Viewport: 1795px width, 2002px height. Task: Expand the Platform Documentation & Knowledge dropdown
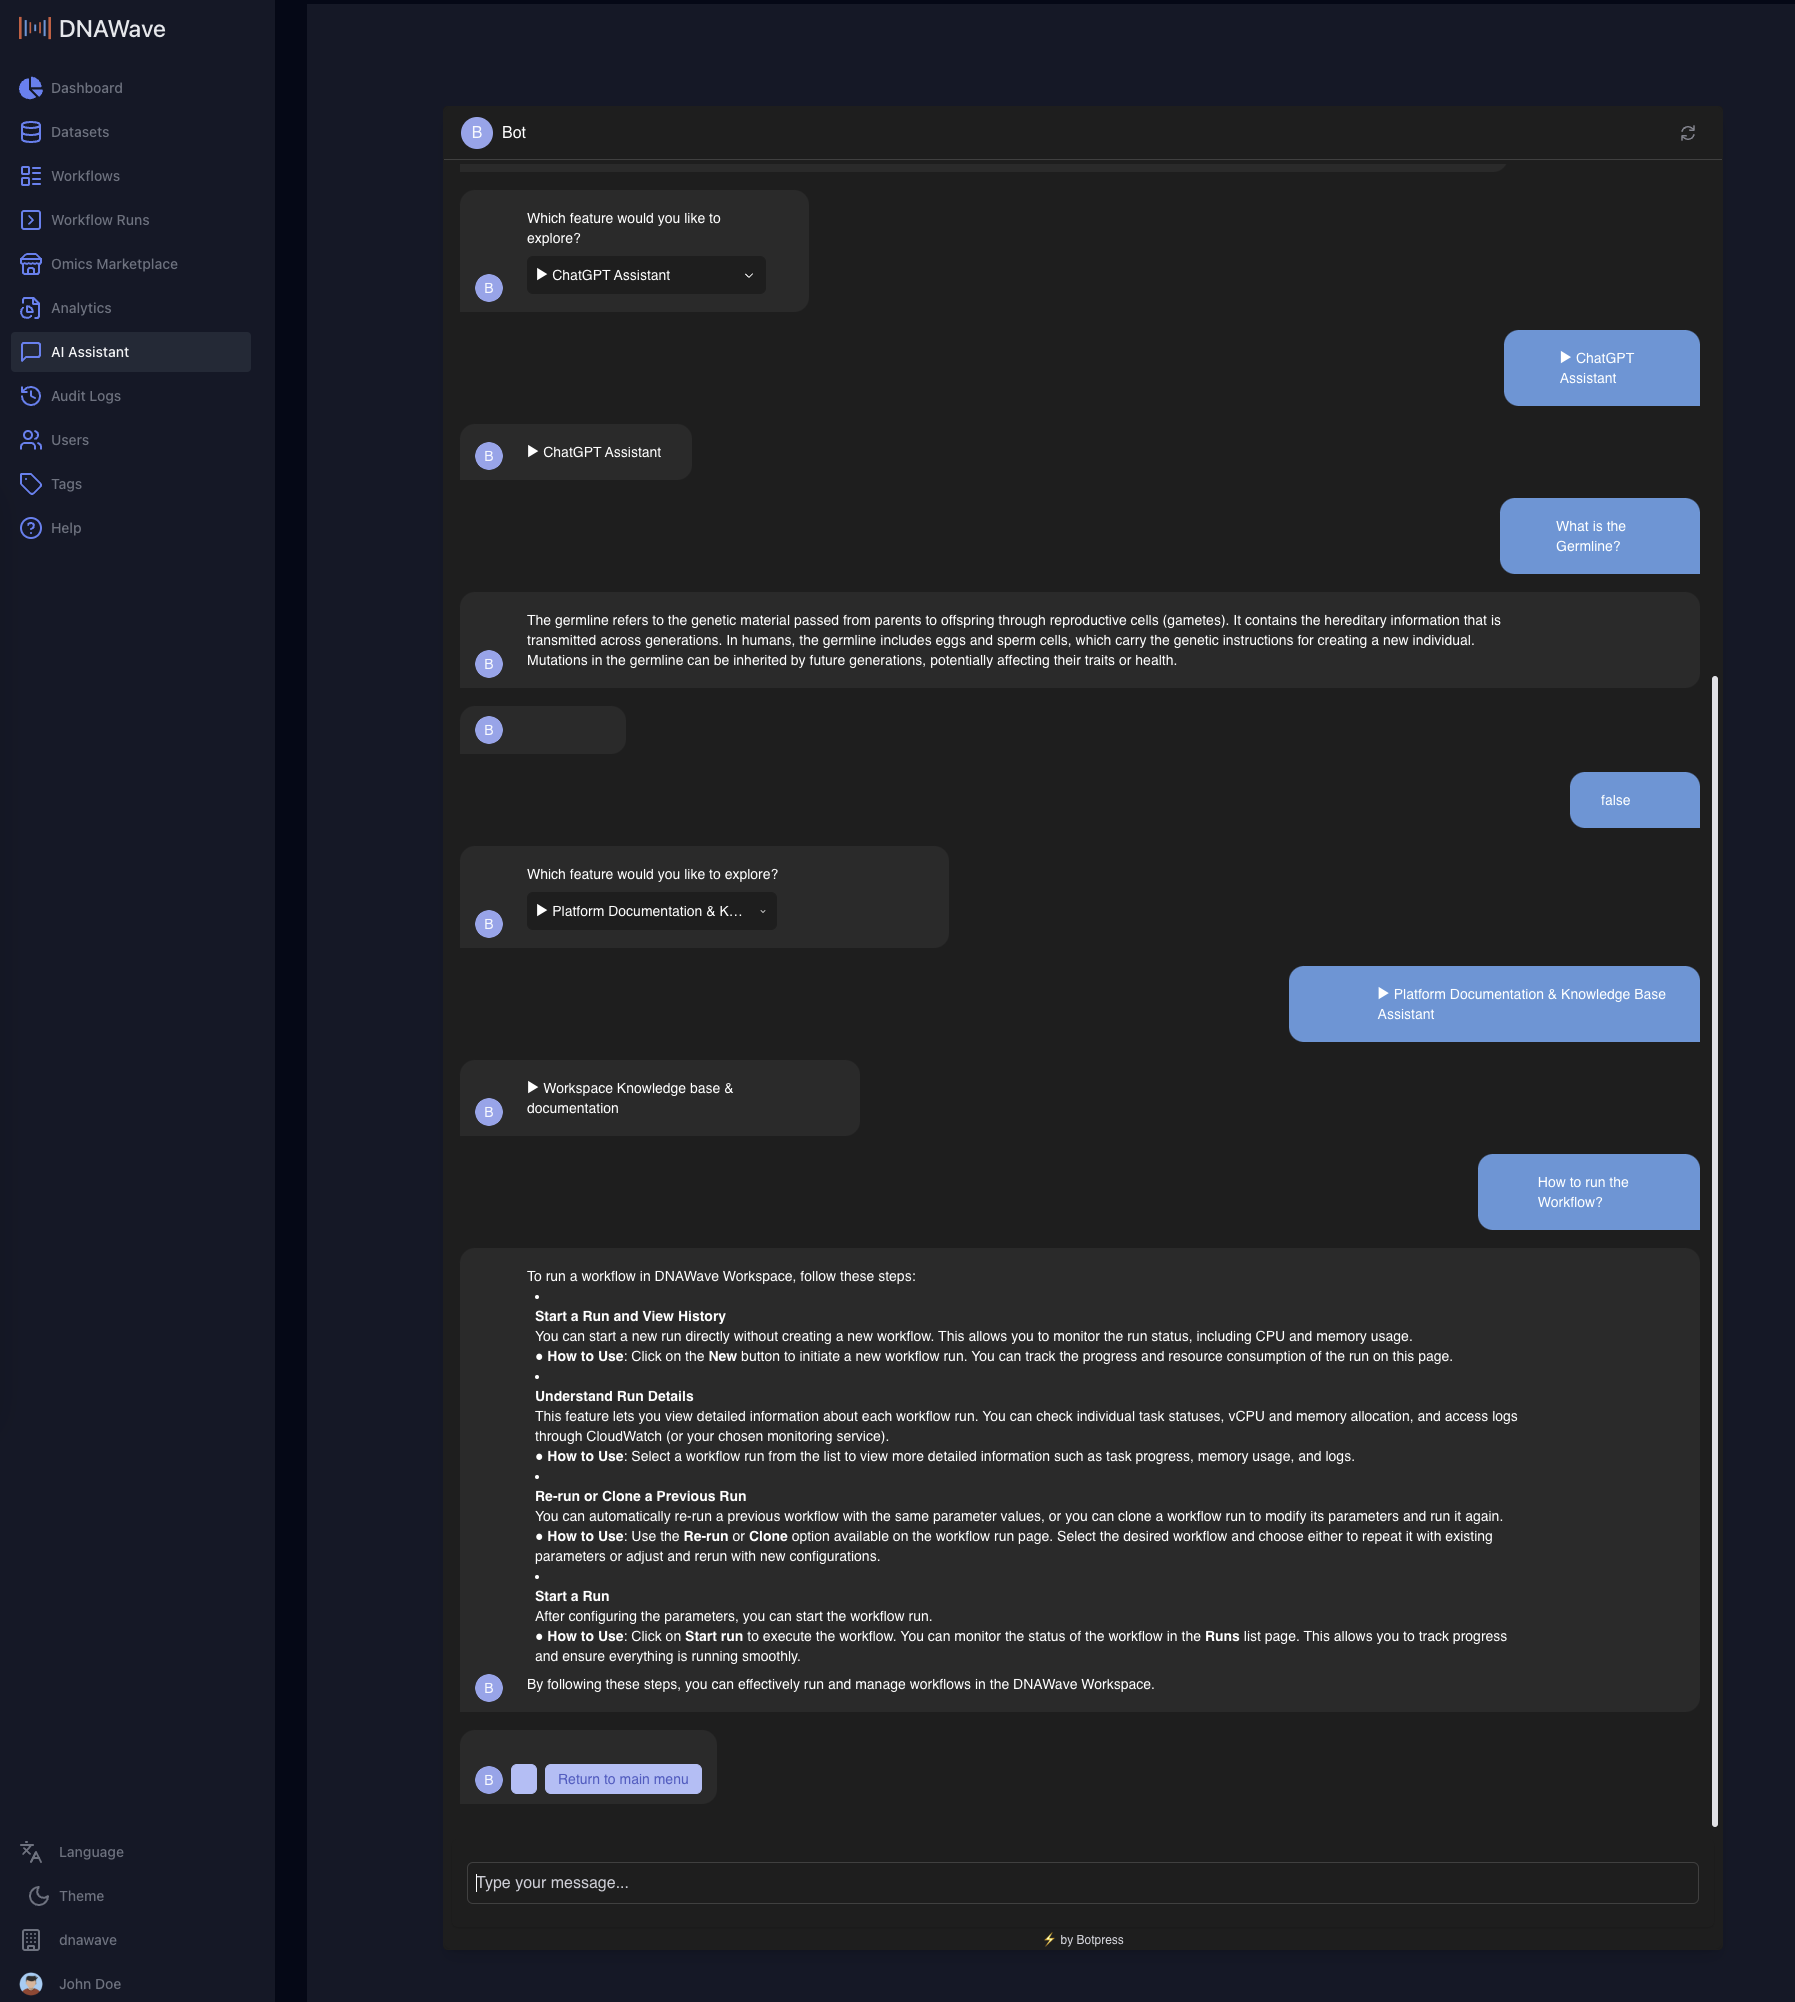[x=650, y=910]
